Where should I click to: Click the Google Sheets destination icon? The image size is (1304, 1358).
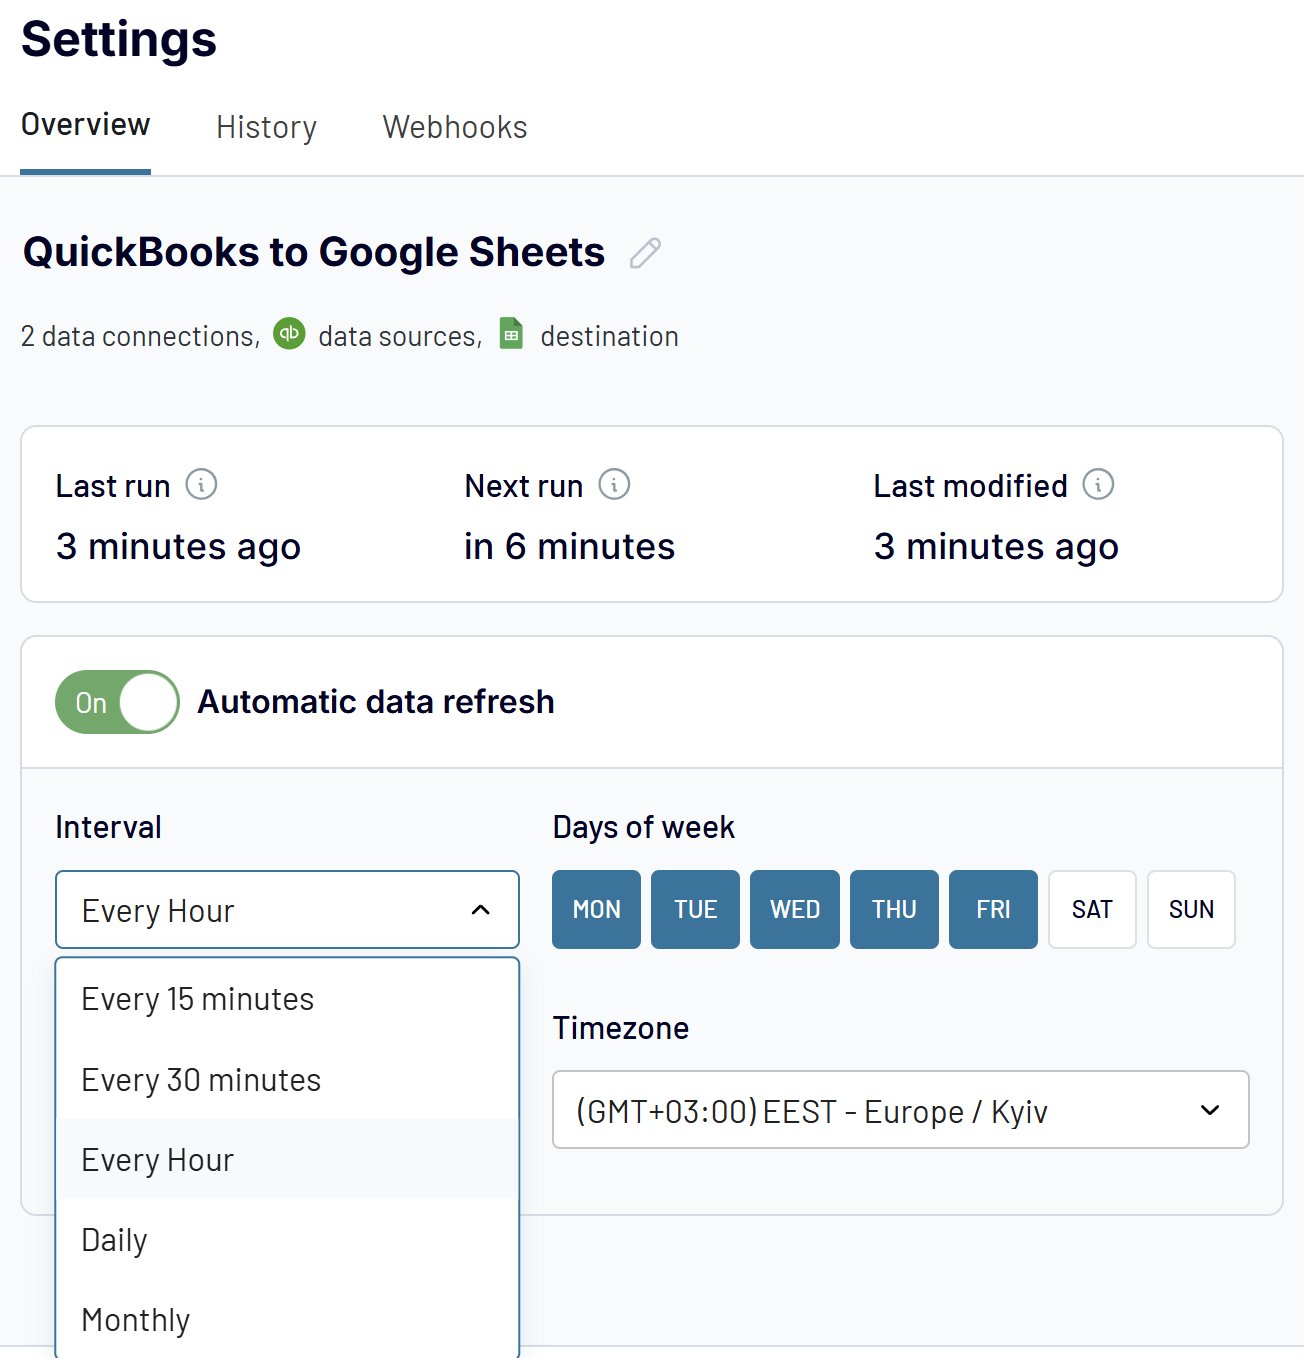510,334
